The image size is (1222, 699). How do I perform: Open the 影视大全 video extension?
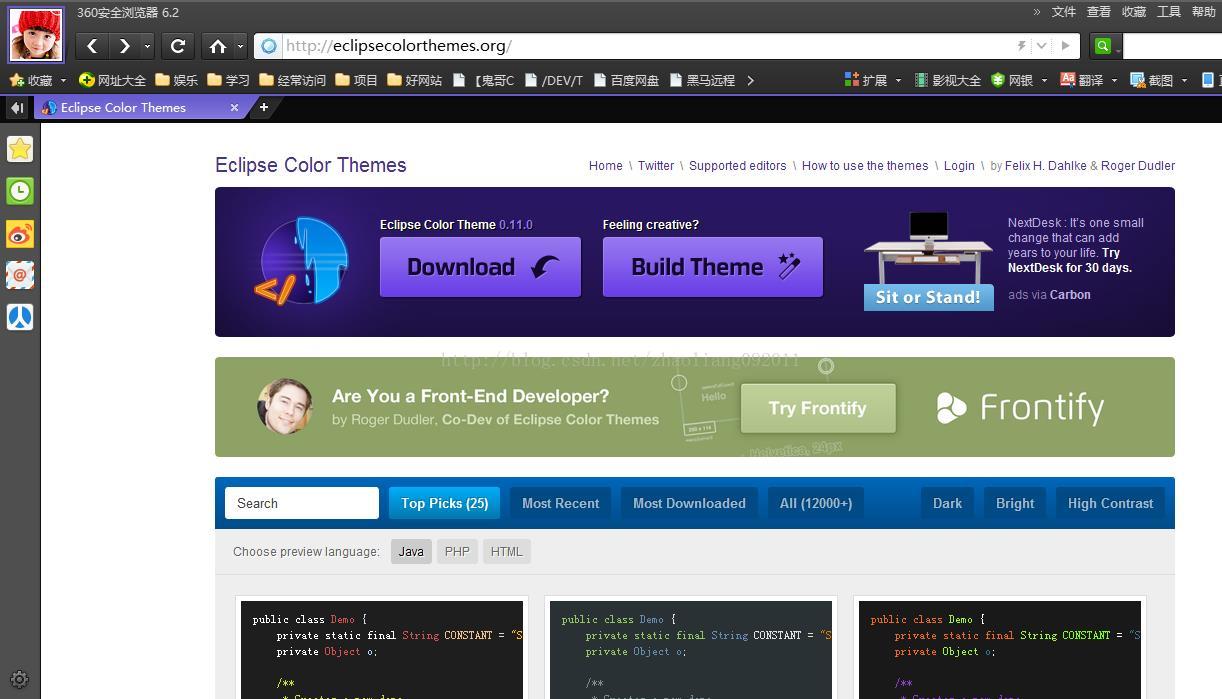pyautogui.click(x=947, y=80)
